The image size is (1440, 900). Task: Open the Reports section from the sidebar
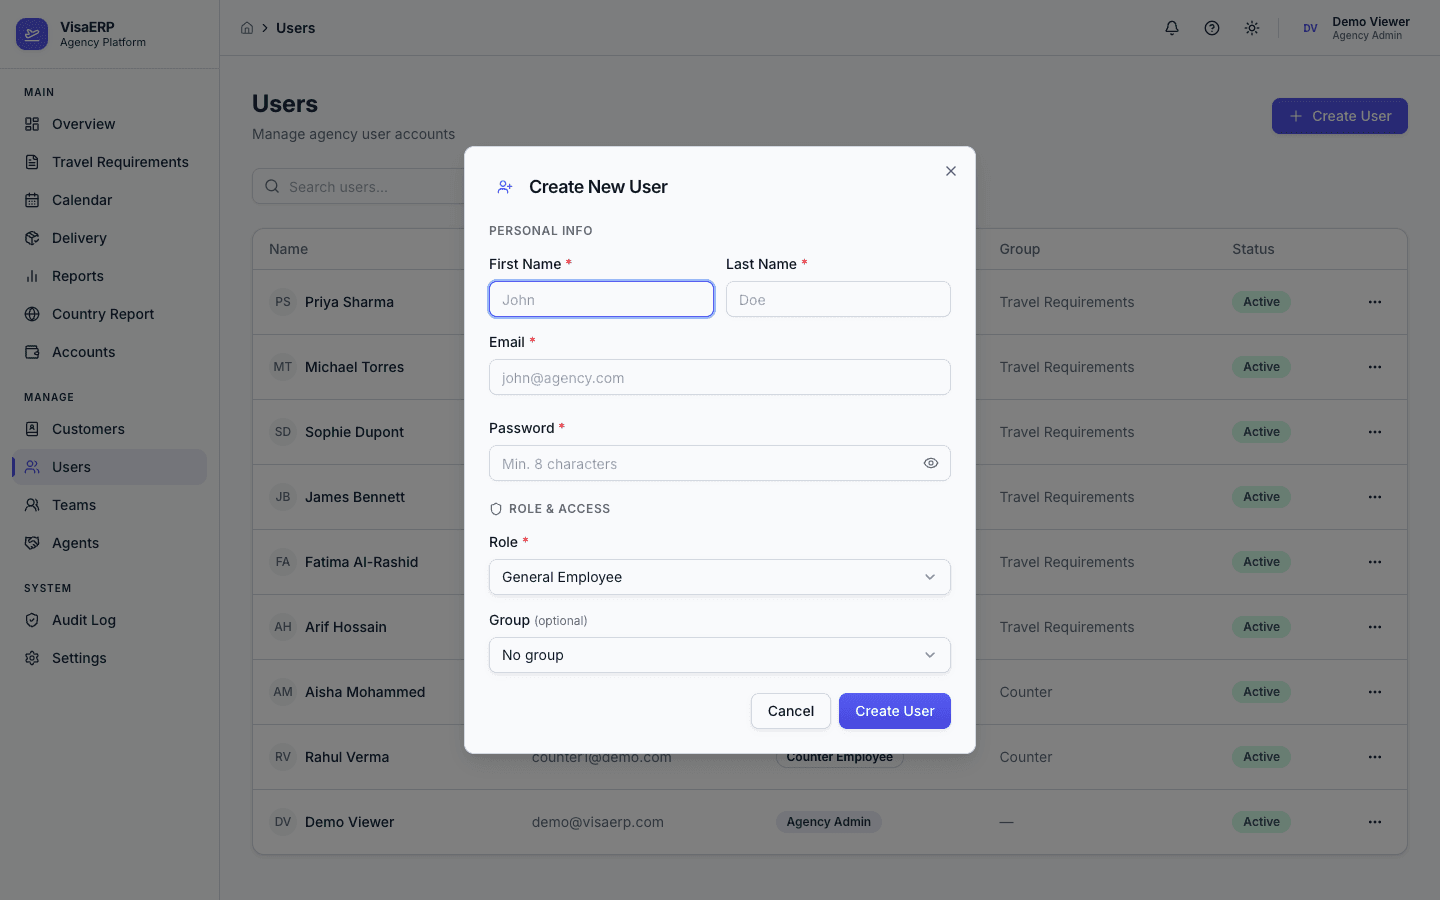77,276
